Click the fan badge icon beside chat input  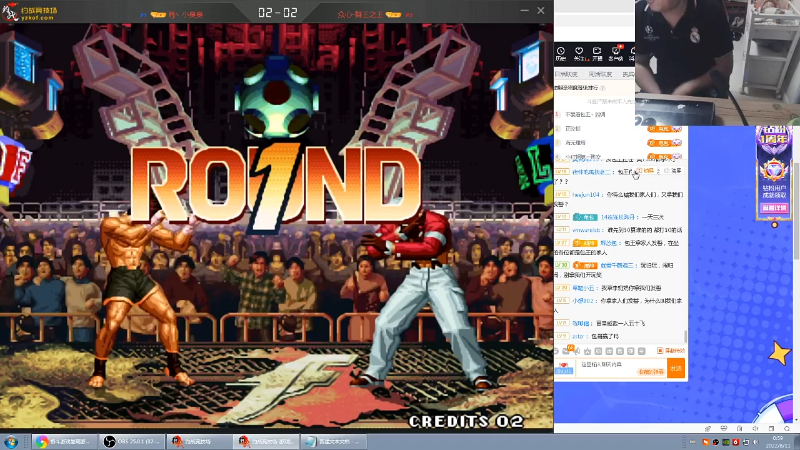564,368
